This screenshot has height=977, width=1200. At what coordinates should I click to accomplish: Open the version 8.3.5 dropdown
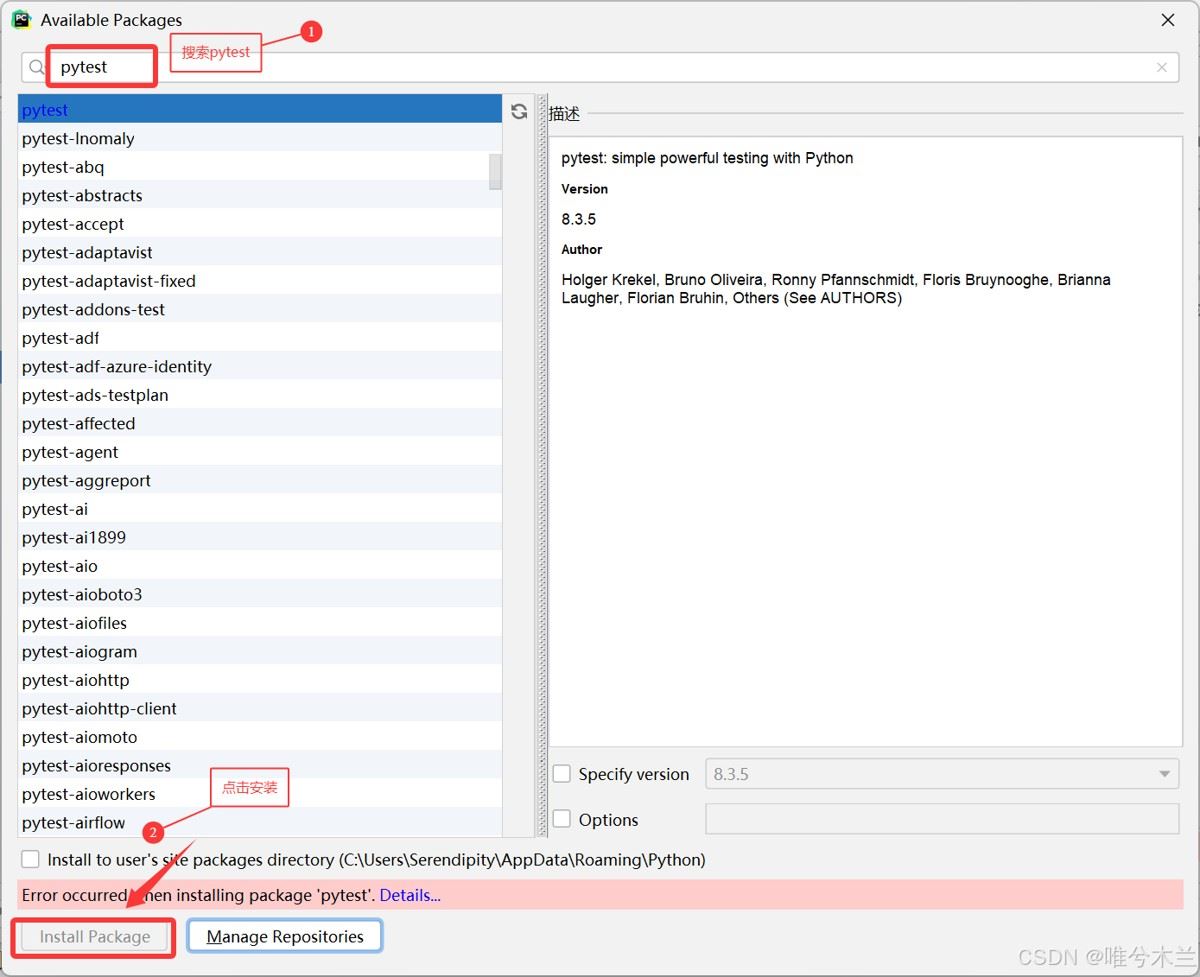[x=942, y=774]
